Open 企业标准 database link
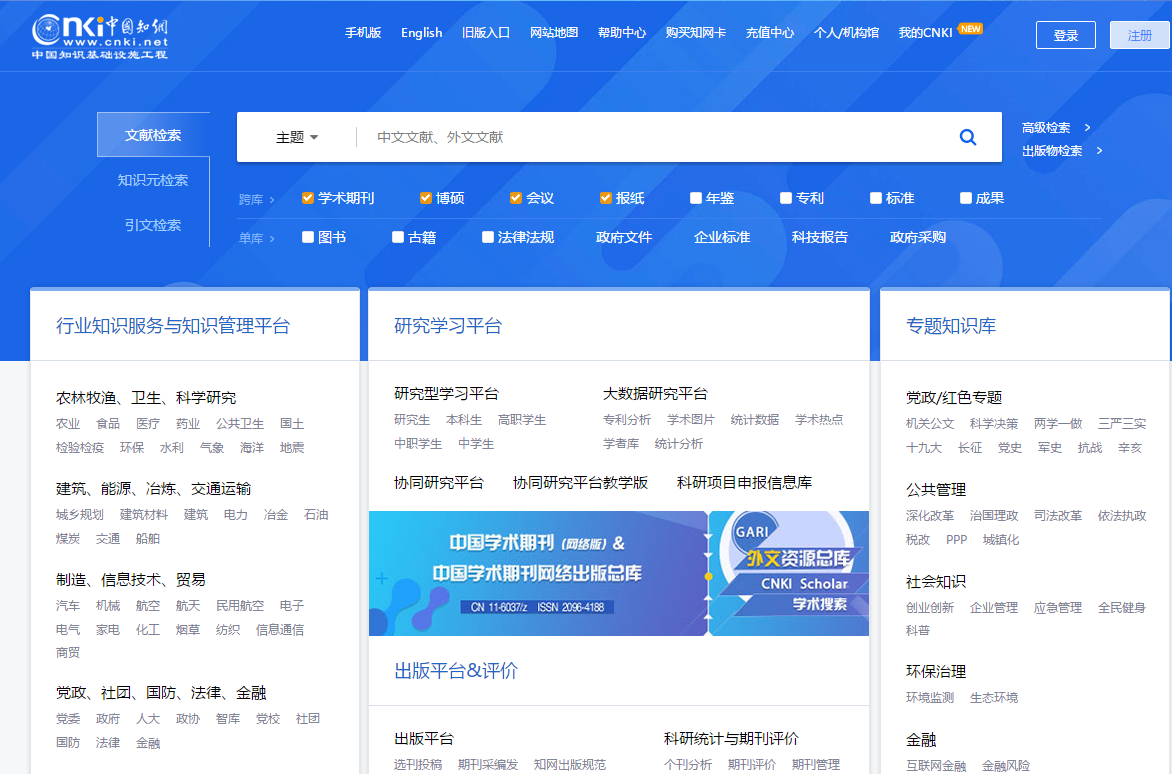Viewport: 1172px width, 774px height. [x=722, y=237]
